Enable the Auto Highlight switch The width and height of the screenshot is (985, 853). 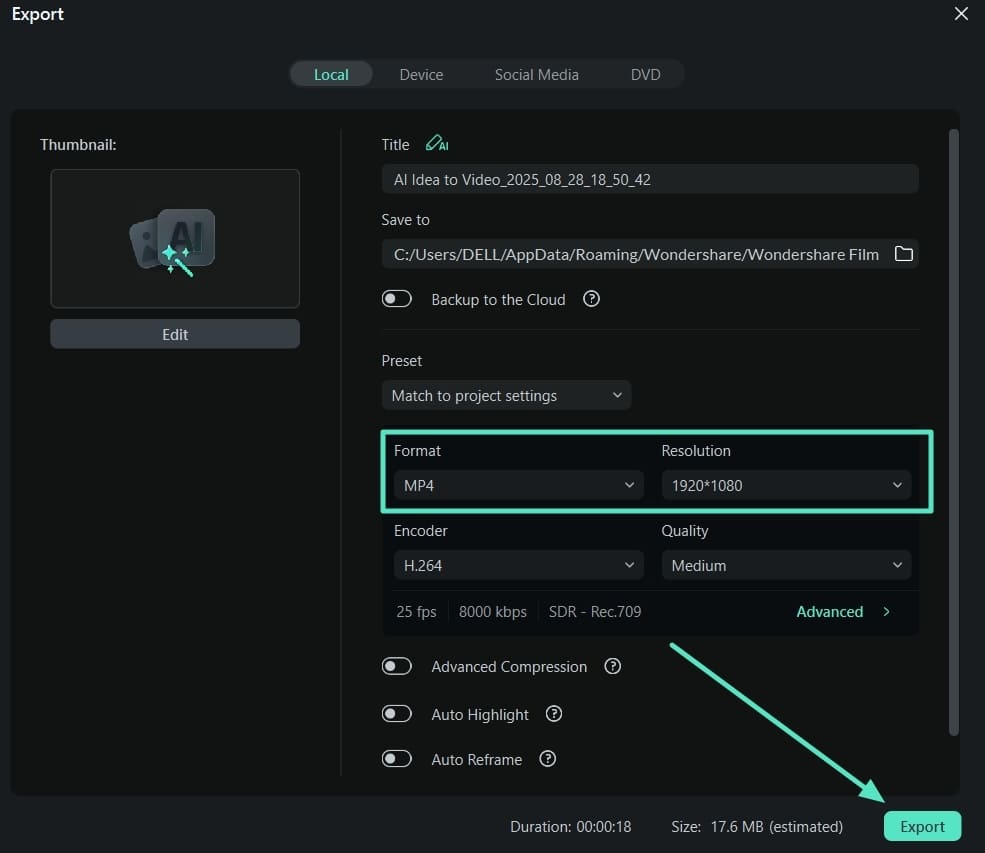click(x=396, y=714)
